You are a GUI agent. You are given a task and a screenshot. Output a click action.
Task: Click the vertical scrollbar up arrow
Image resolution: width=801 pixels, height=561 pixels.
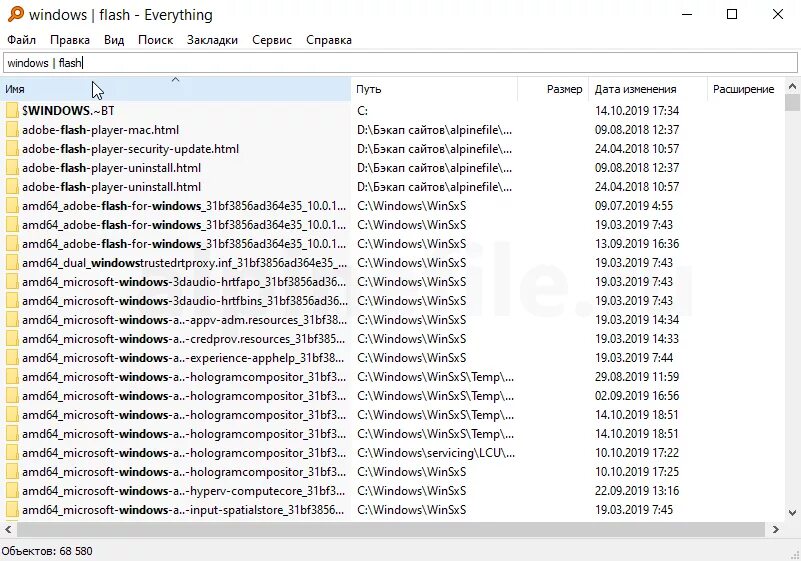792,86
